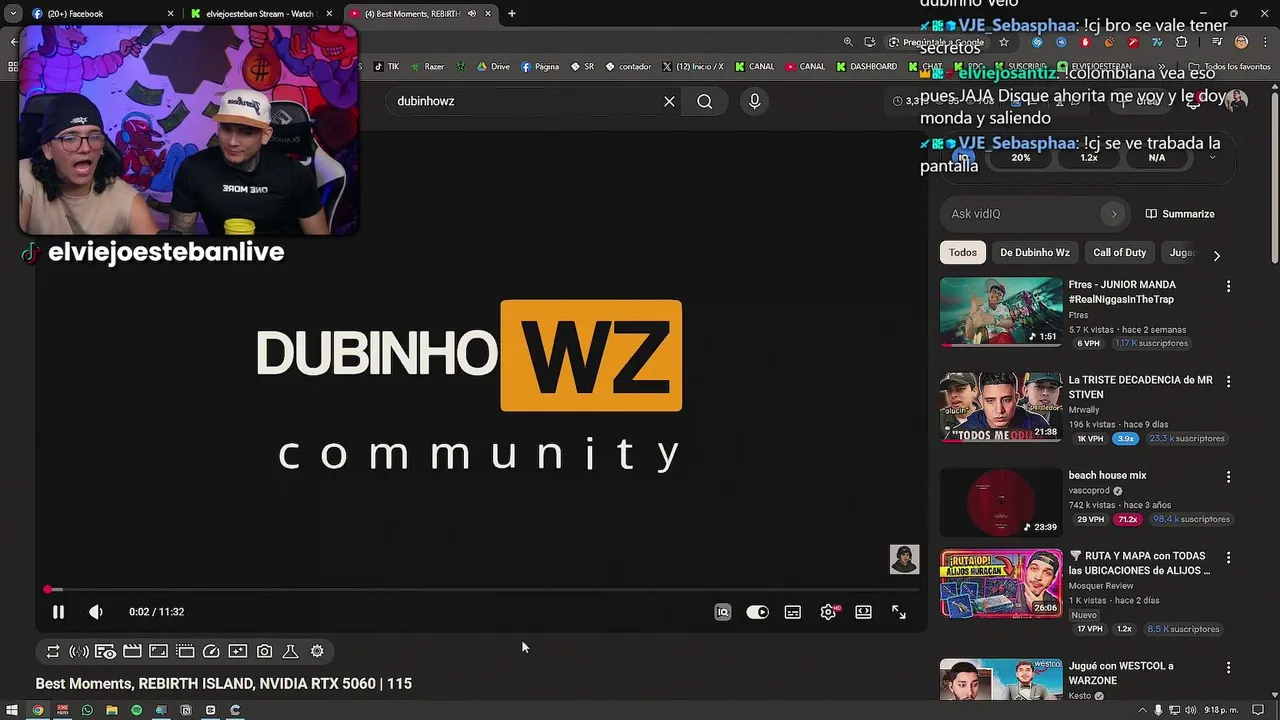Screen dimensions: 1280x720
Task: Select the De Dubinho Wz chip
Action: click(1035, 253)
